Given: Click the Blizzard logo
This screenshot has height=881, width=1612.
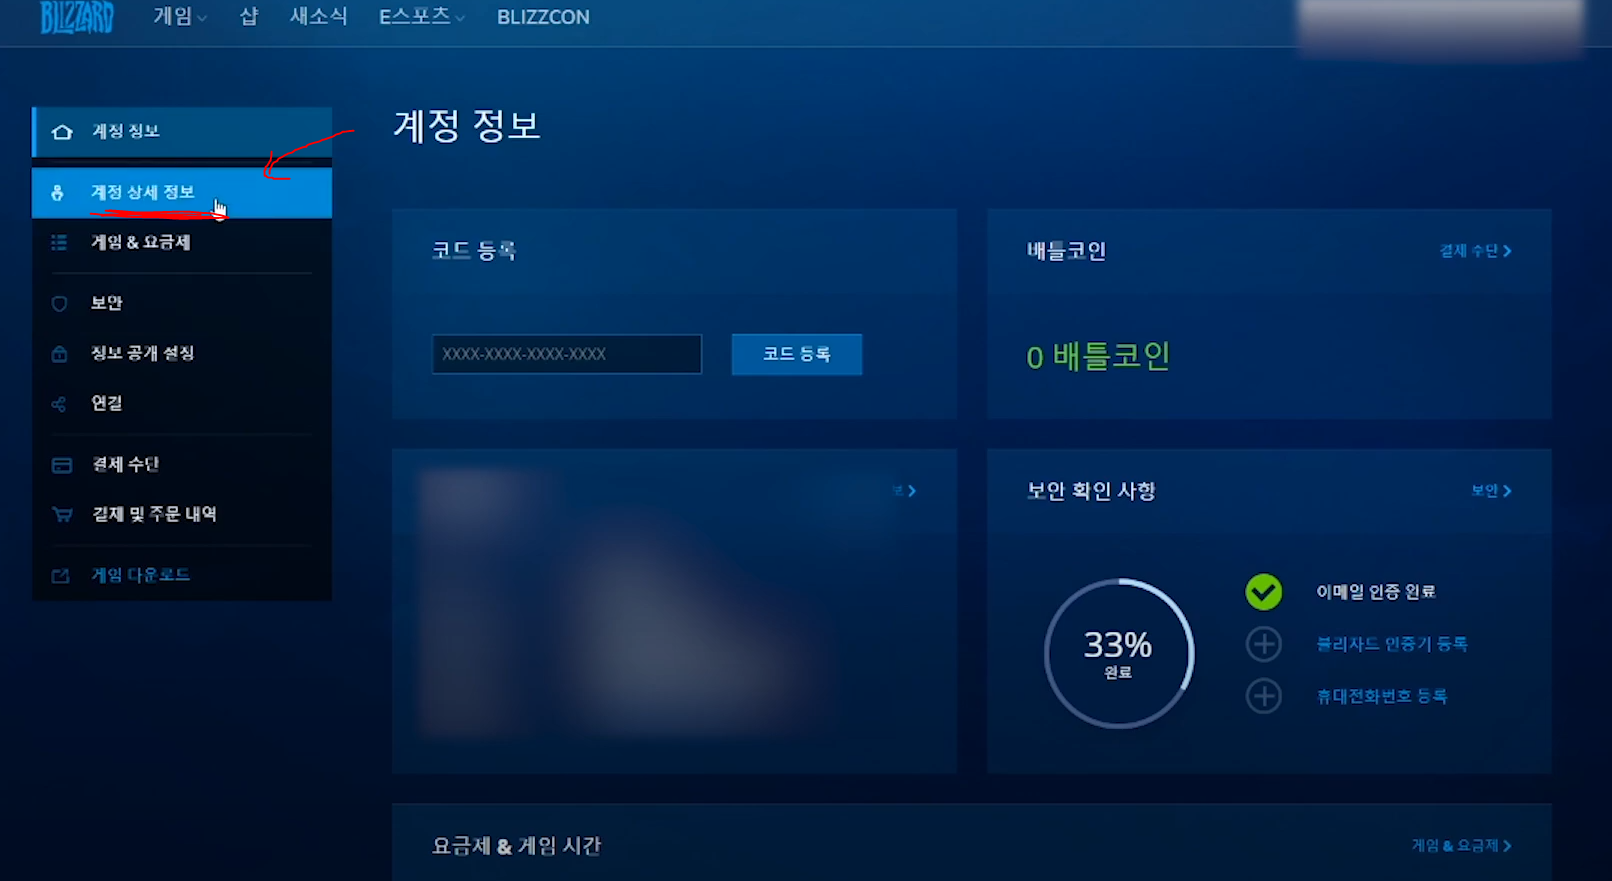Looking at the screenshot, I should click(77, 17).
